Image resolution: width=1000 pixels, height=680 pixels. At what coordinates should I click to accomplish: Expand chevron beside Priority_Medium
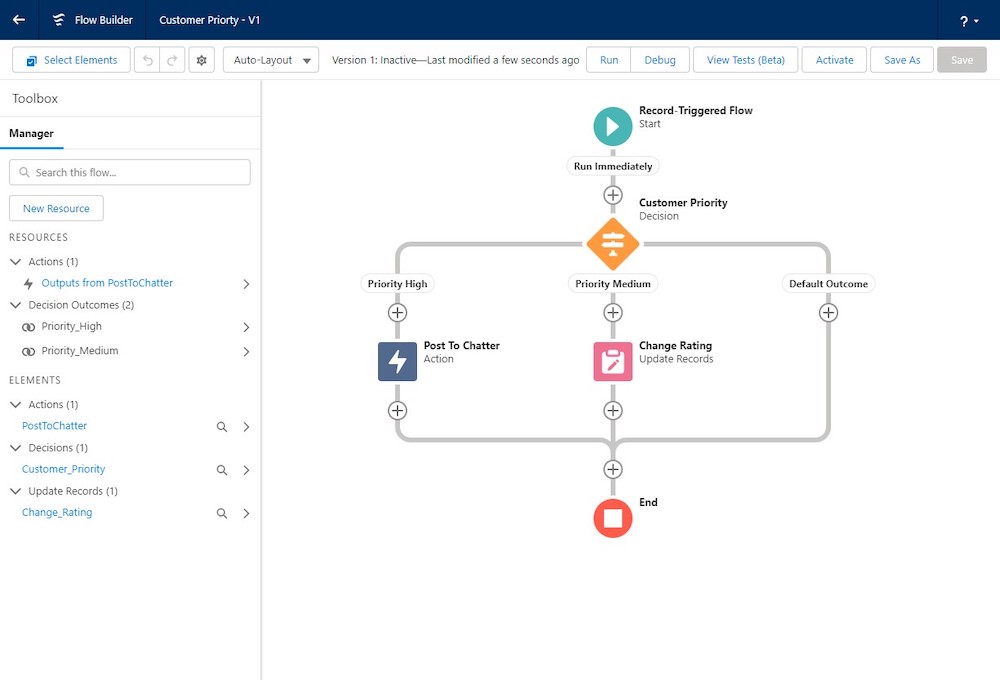246,351
